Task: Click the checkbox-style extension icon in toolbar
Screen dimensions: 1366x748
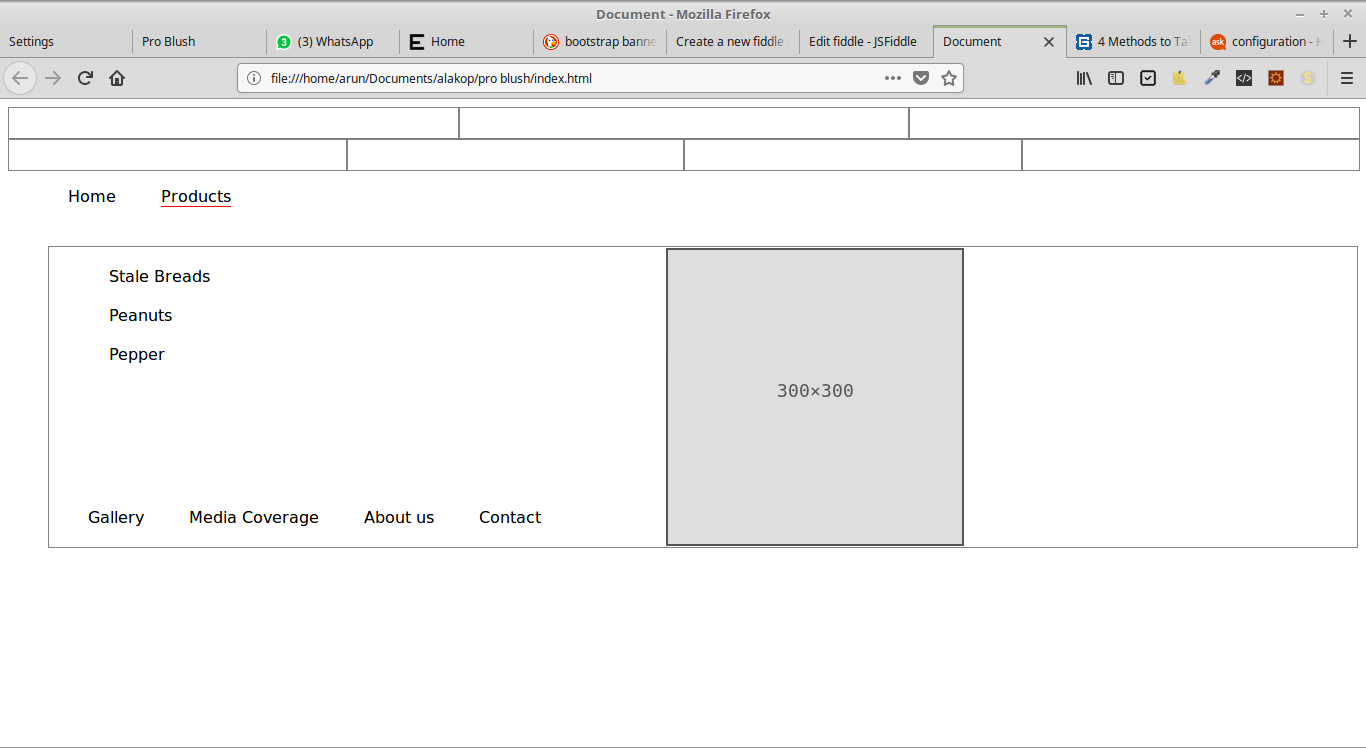Action: [1148, 78]
